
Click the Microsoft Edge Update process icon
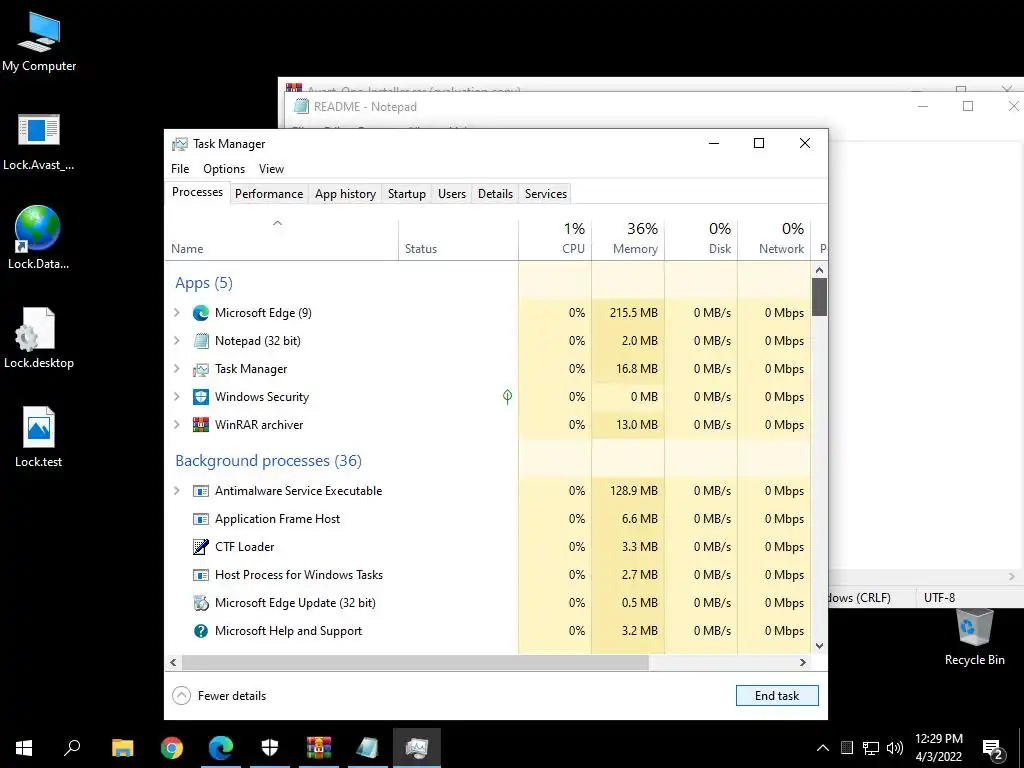tap(200, 603)
